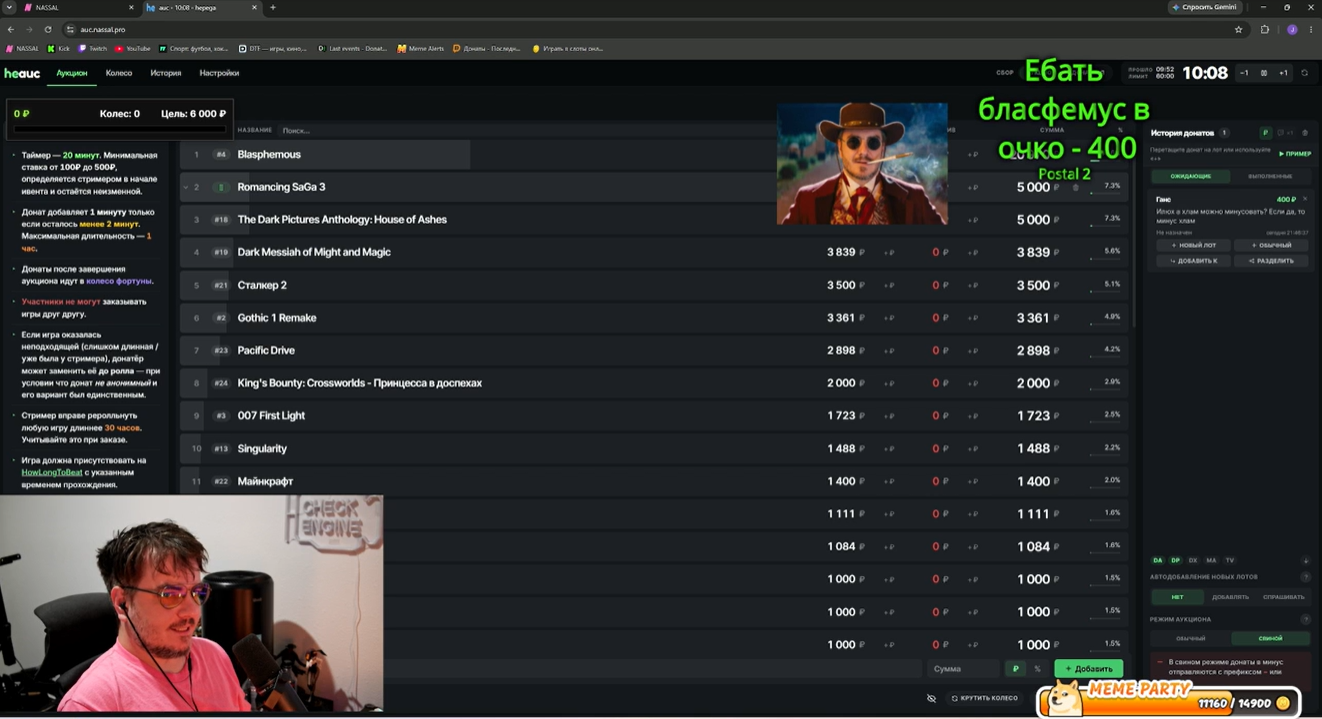The image size is (1322, 719).
Task: Select the % toggle near Сумма
Action: point(1037,668)
